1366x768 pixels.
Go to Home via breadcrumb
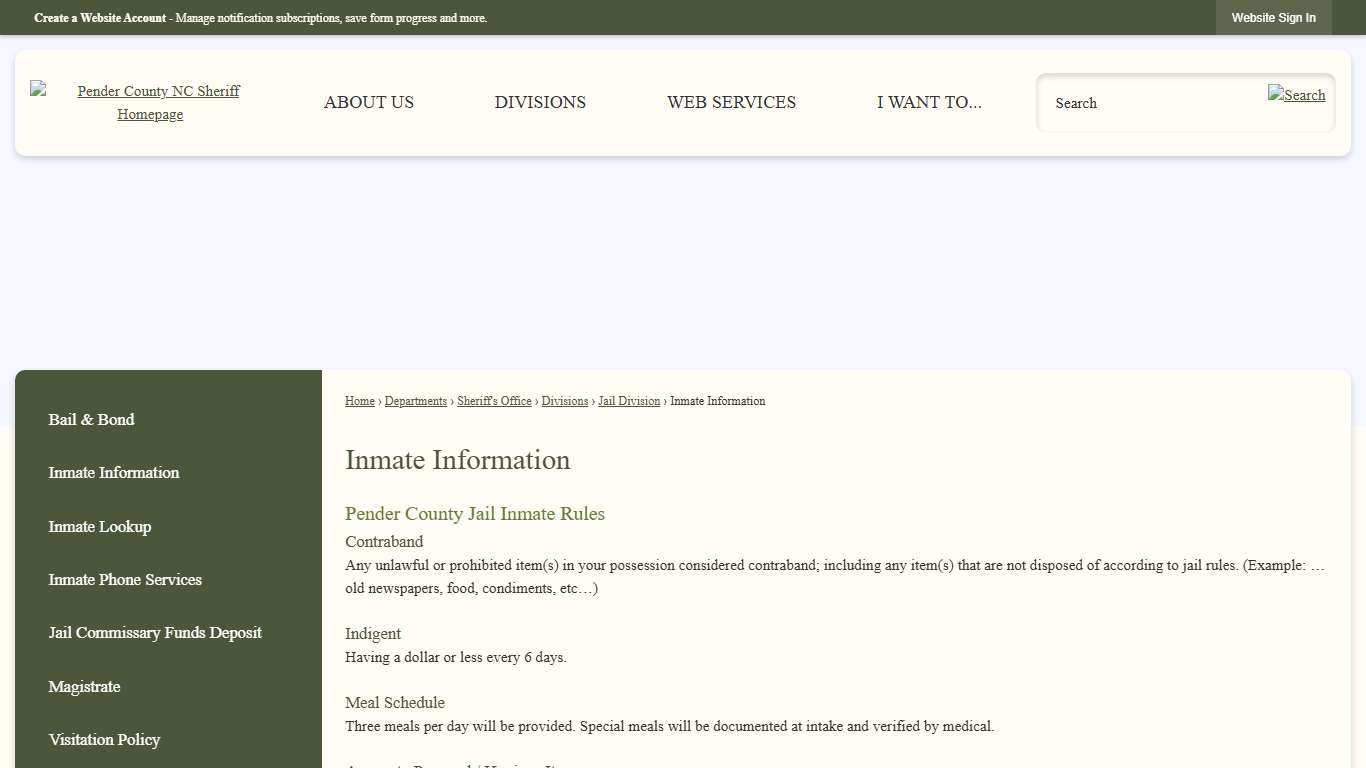(x=359, y=401)
